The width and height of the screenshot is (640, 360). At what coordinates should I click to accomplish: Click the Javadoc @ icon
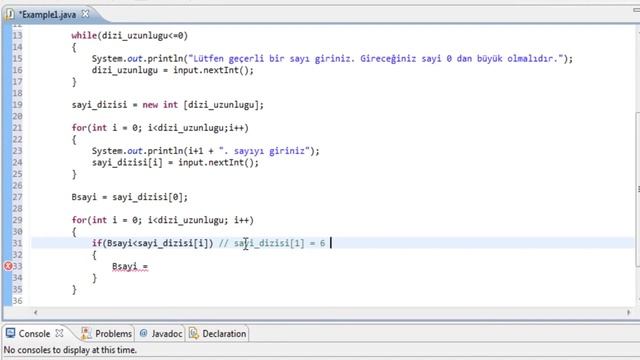[143, 333]
